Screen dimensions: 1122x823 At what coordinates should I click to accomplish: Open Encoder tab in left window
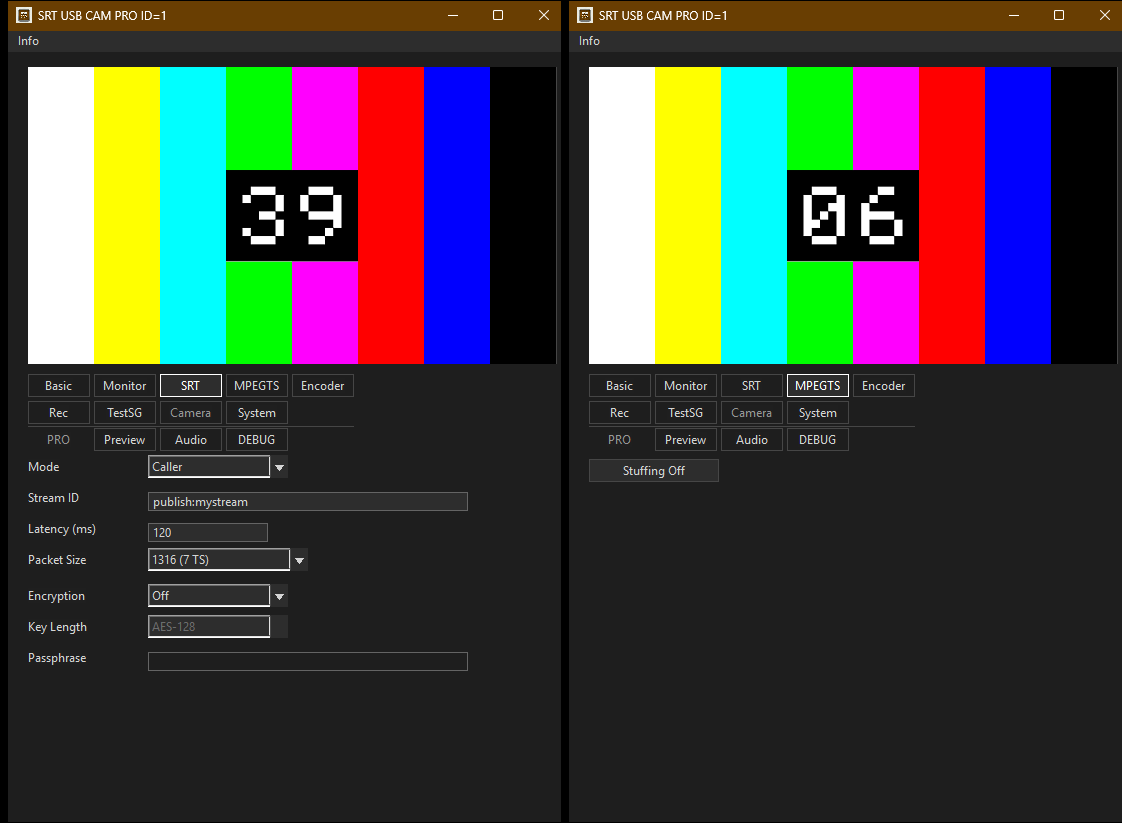[323, 386]
